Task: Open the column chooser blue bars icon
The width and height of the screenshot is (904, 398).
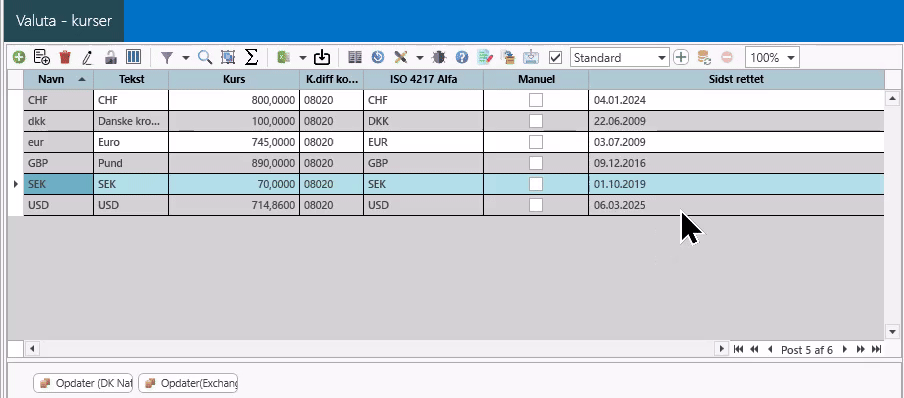Action: click(x=133, y=57)
